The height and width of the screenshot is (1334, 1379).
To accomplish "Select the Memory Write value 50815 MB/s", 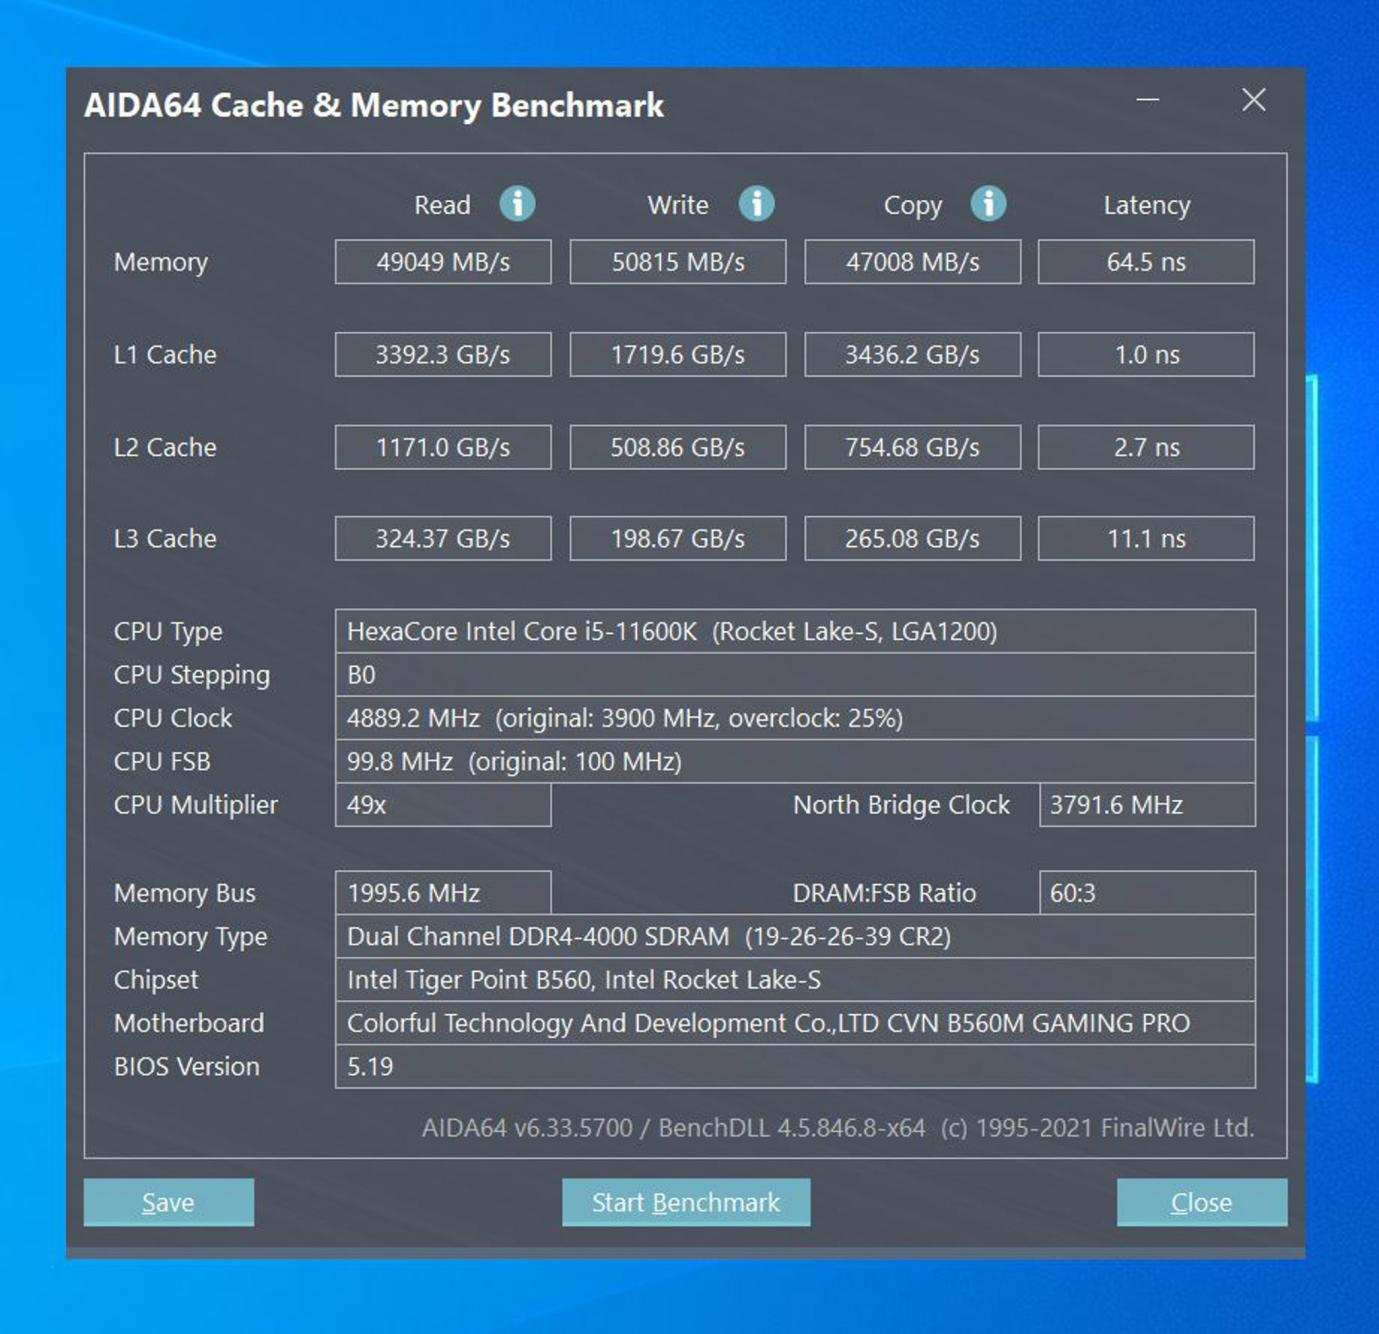I will tap(678, 262).
